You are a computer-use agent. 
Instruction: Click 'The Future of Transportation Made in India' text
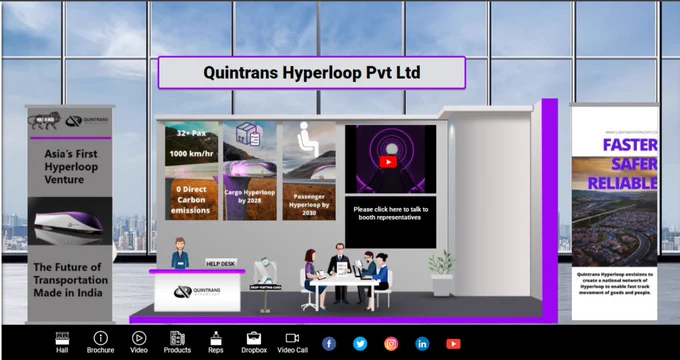tap(70, 280)
